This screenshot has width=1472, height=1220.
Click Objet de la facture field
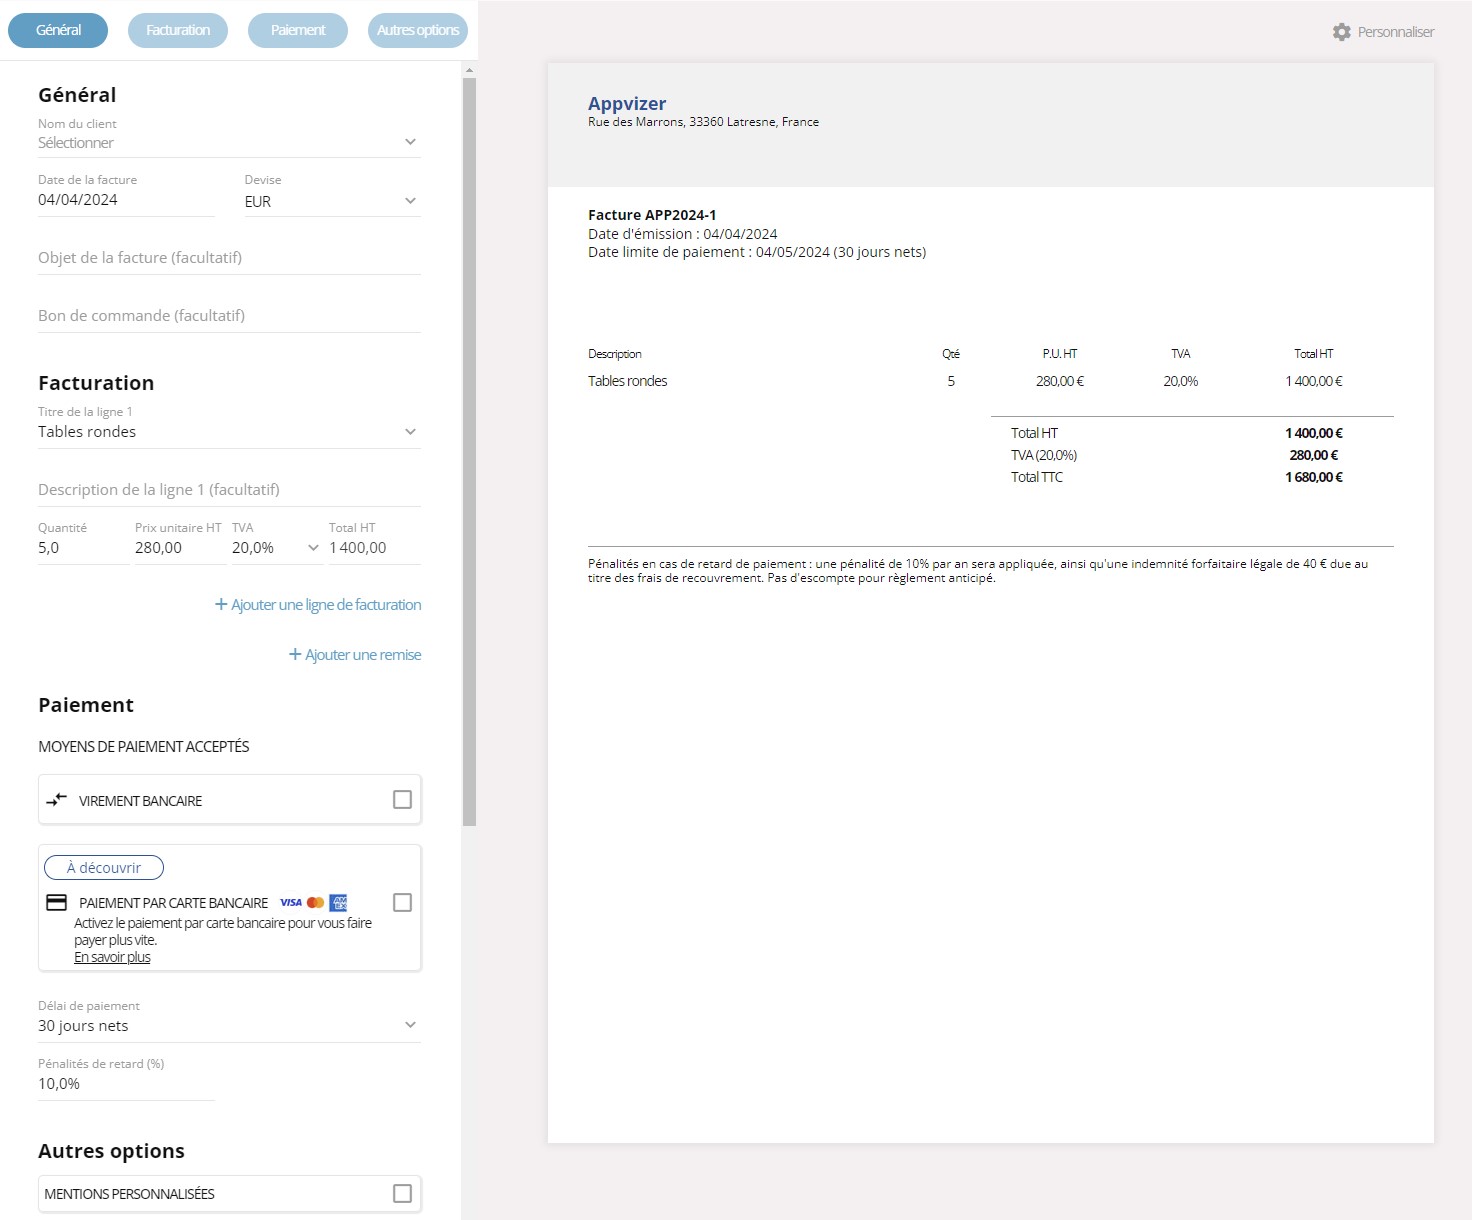click(229, 258)
